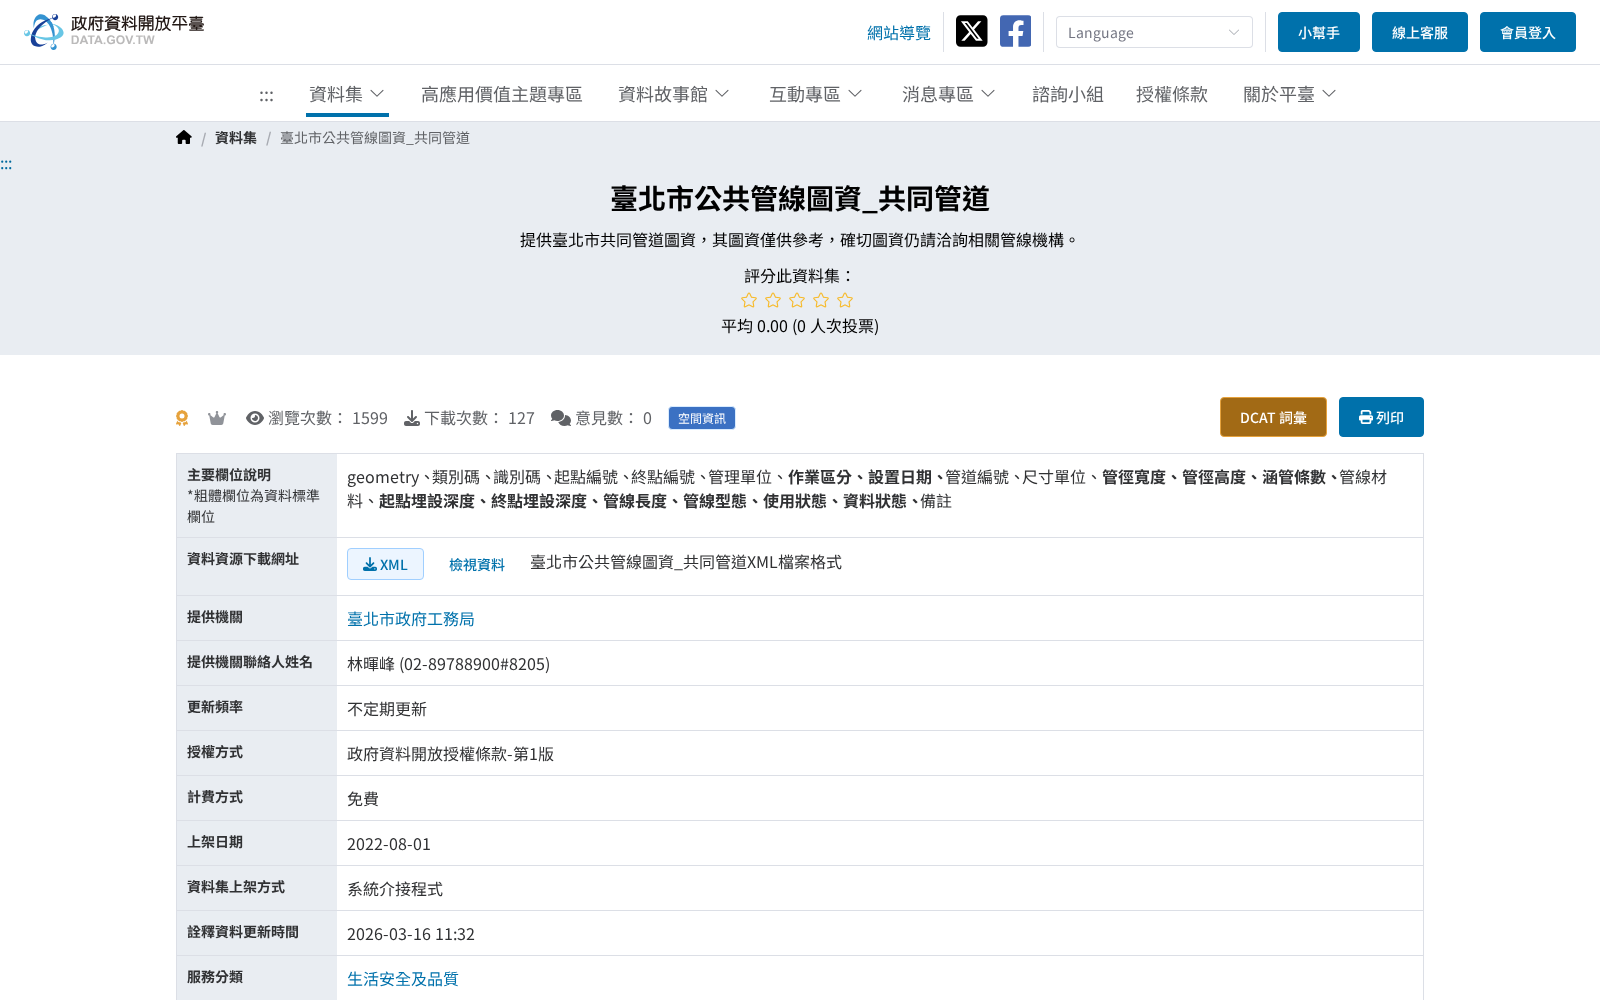
Task: Click the upload date 2022-08-01
Action: pyautogui.click(x=389, y=844)
